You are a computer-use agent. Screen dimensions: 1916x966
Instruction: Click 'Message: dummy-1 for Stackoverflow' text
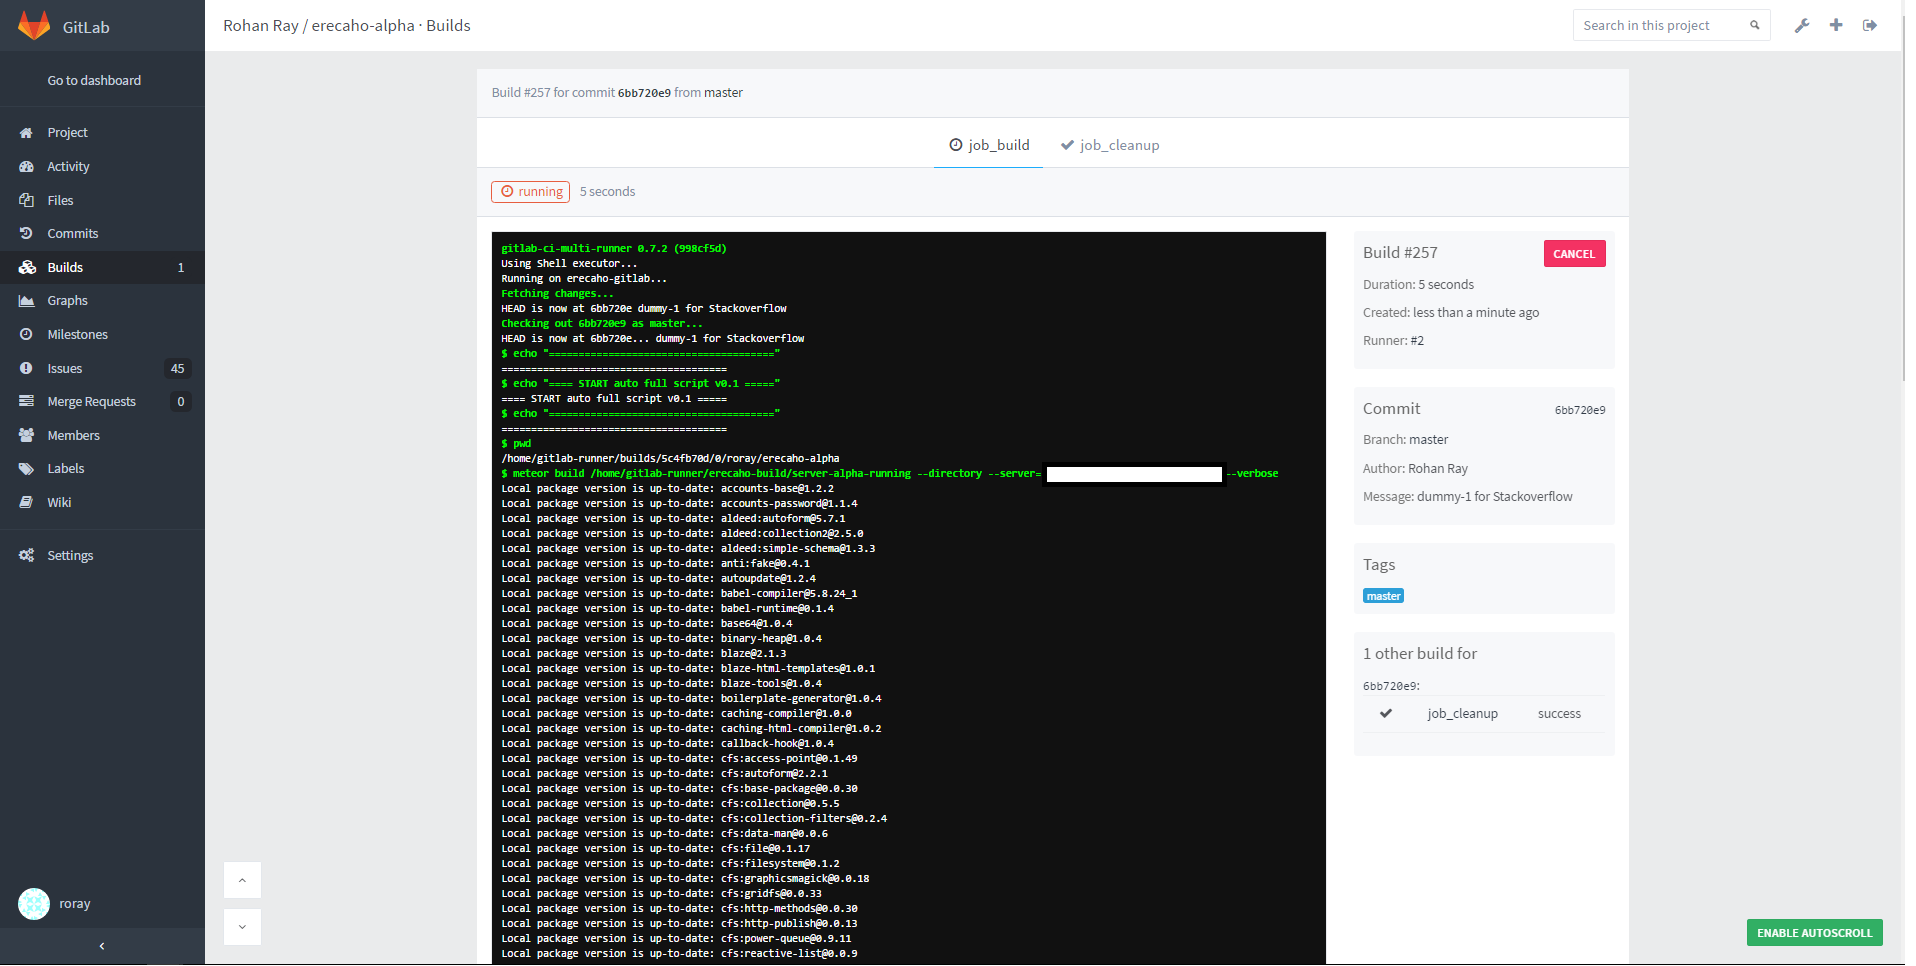click(x=1467, y=497)
